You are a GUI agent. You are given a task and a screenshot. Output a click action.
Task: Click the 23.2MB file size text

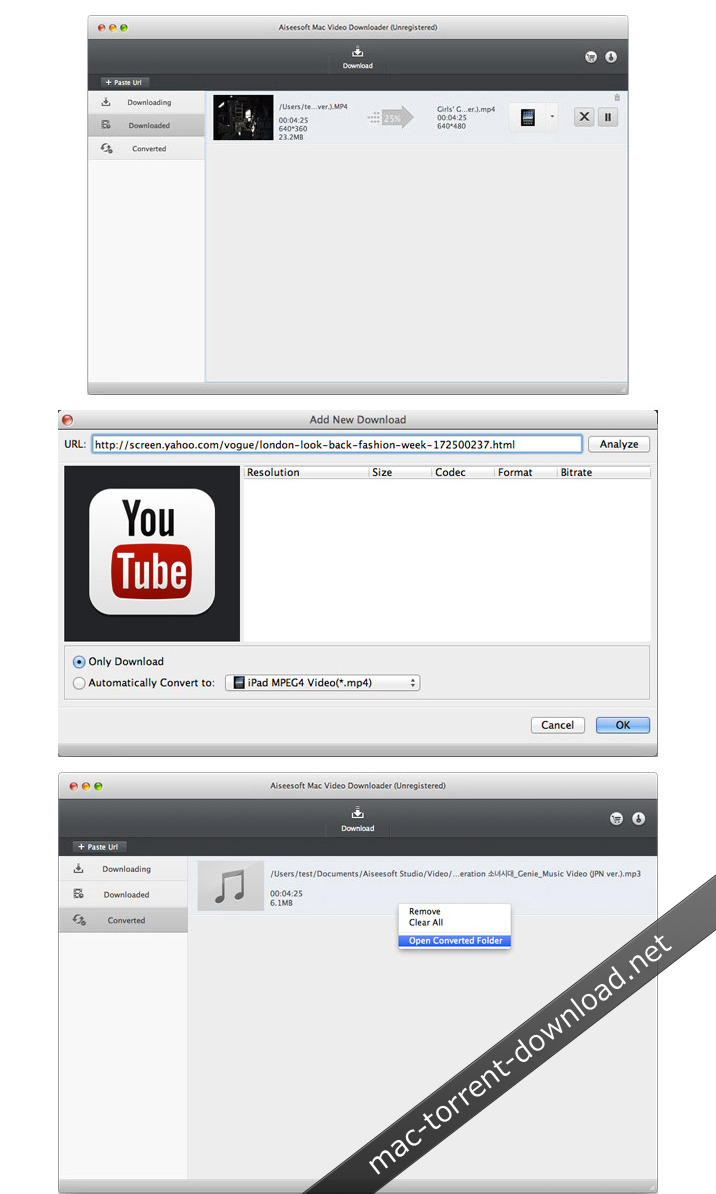tap(291, 137)
